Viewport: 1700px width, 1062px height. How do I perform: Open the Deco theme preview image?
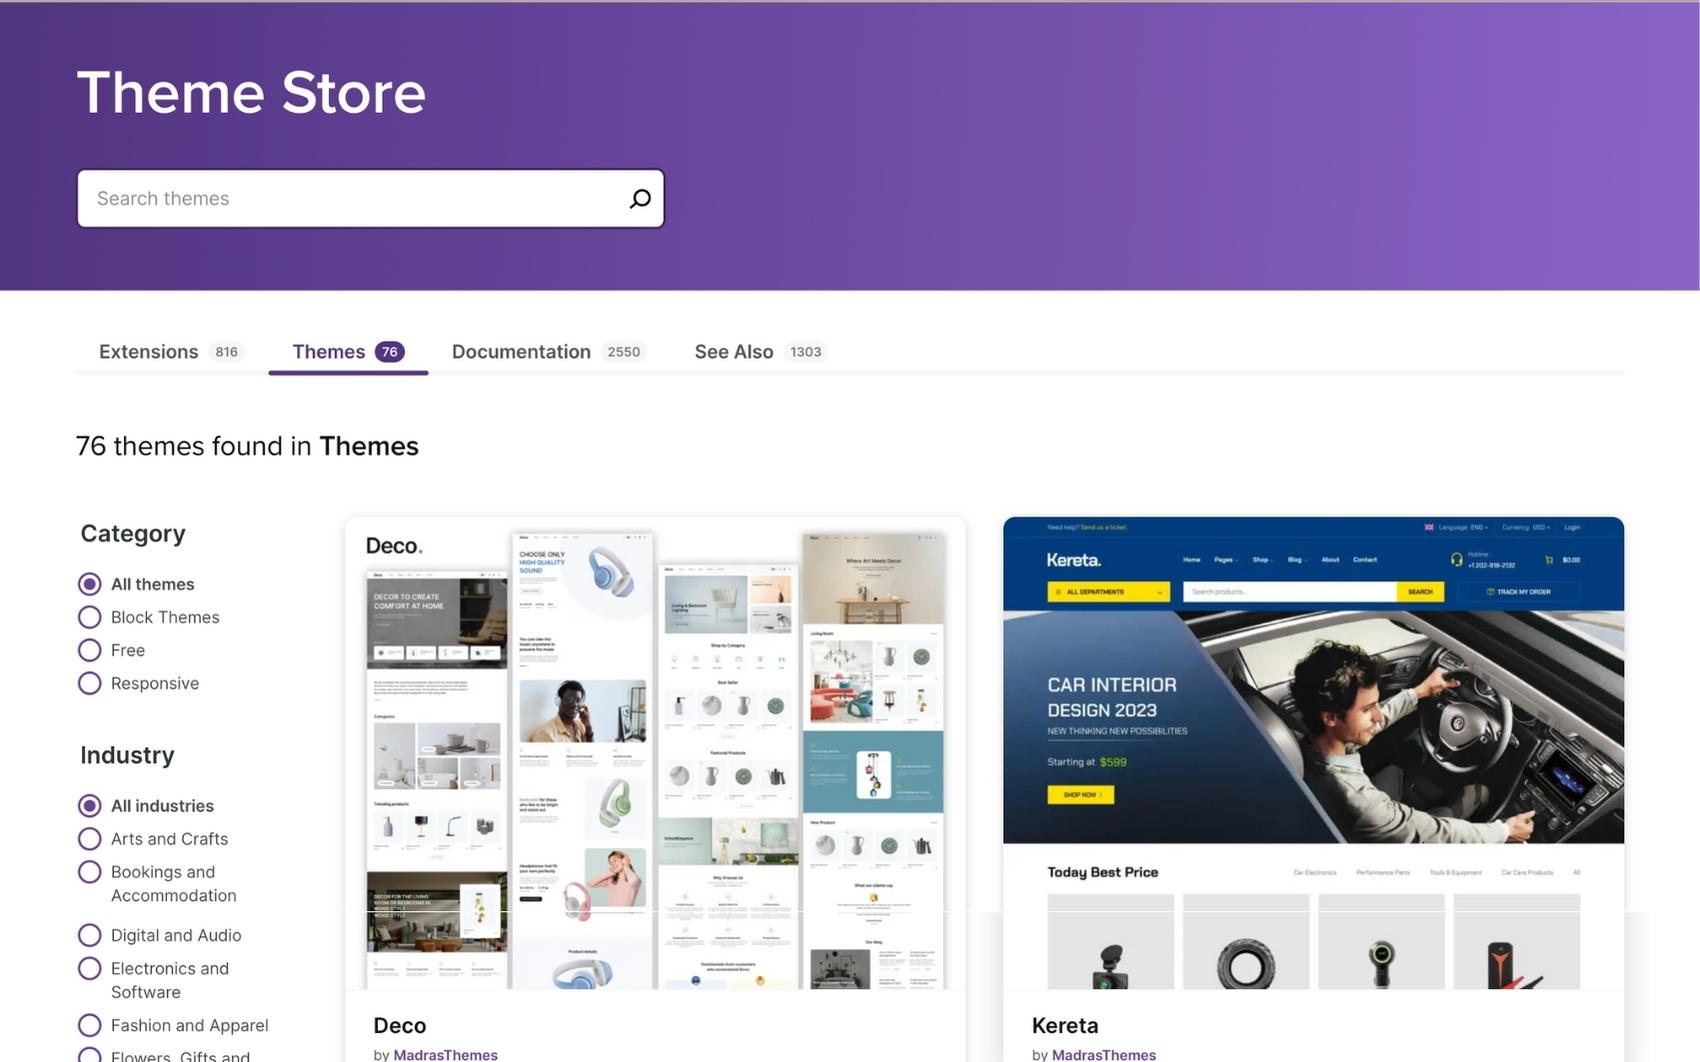click(655, 753)
